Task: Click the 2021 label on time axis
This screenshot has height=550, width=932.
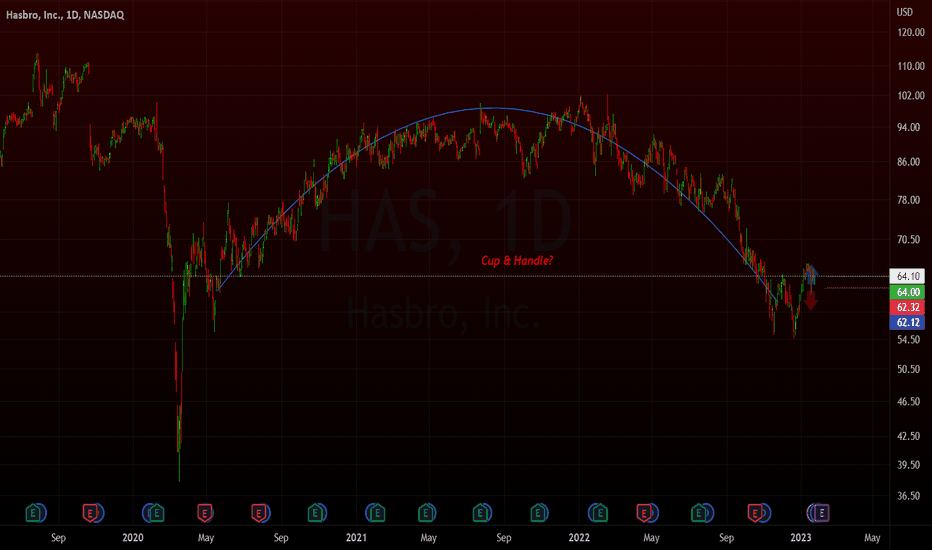Action: 356,538
